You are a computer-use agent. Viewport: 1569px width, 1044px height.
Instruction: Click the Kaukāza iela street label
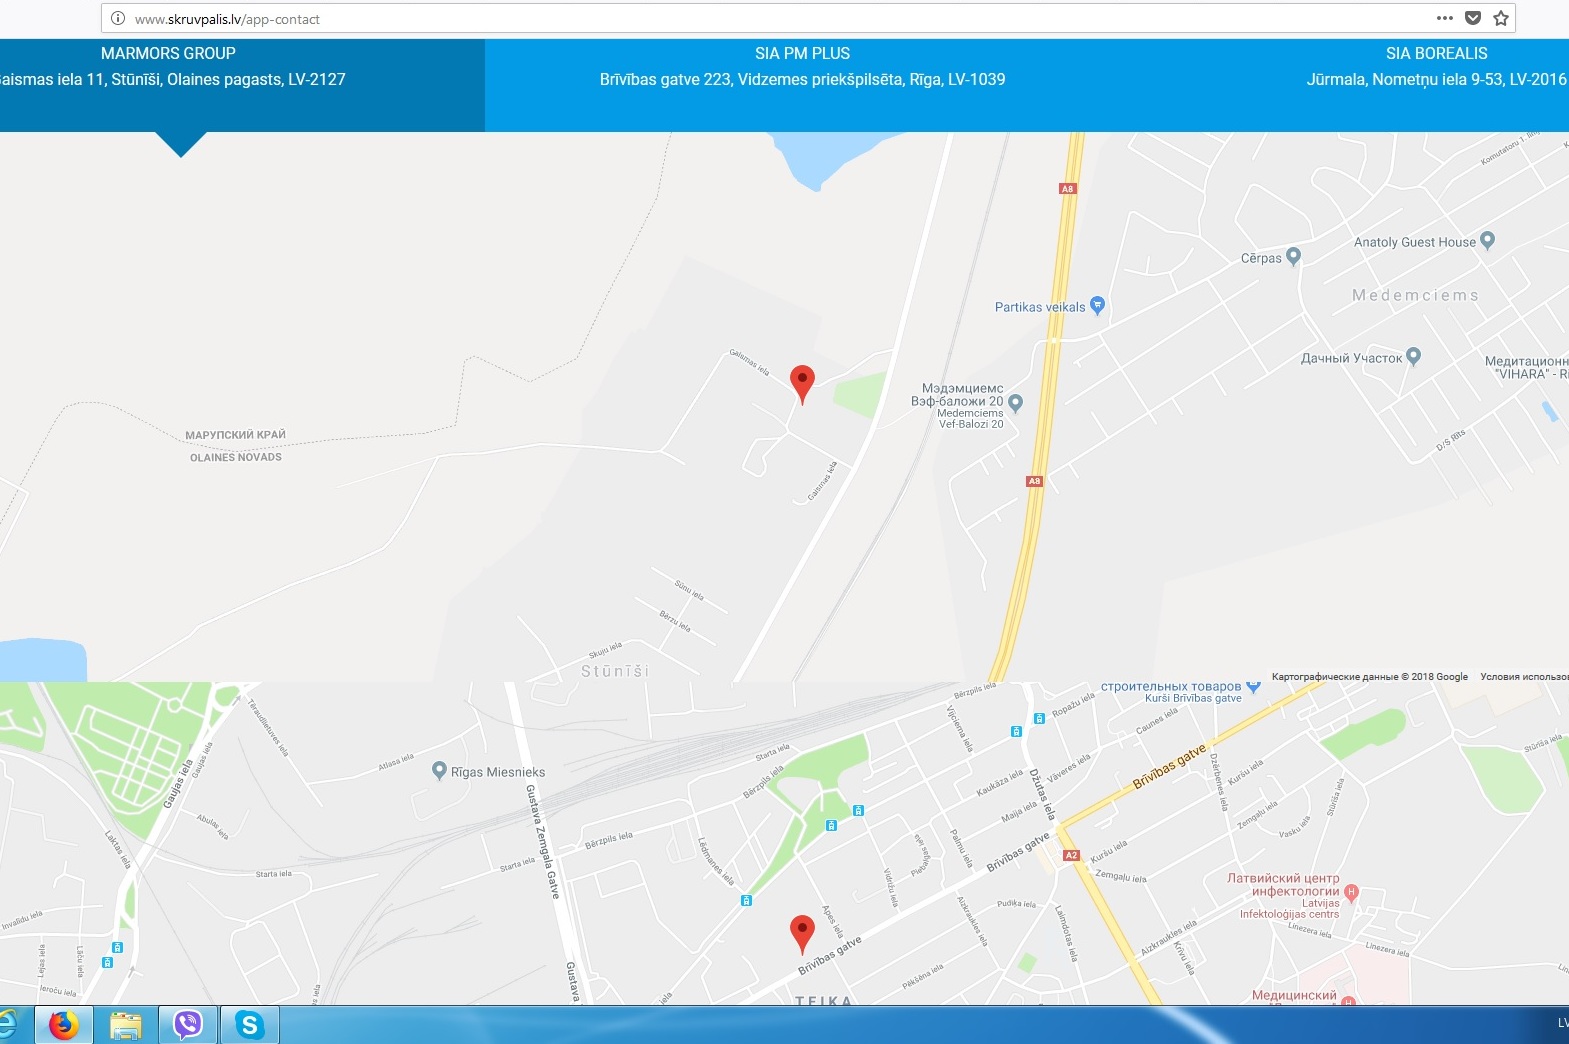tap(1000, 783)
